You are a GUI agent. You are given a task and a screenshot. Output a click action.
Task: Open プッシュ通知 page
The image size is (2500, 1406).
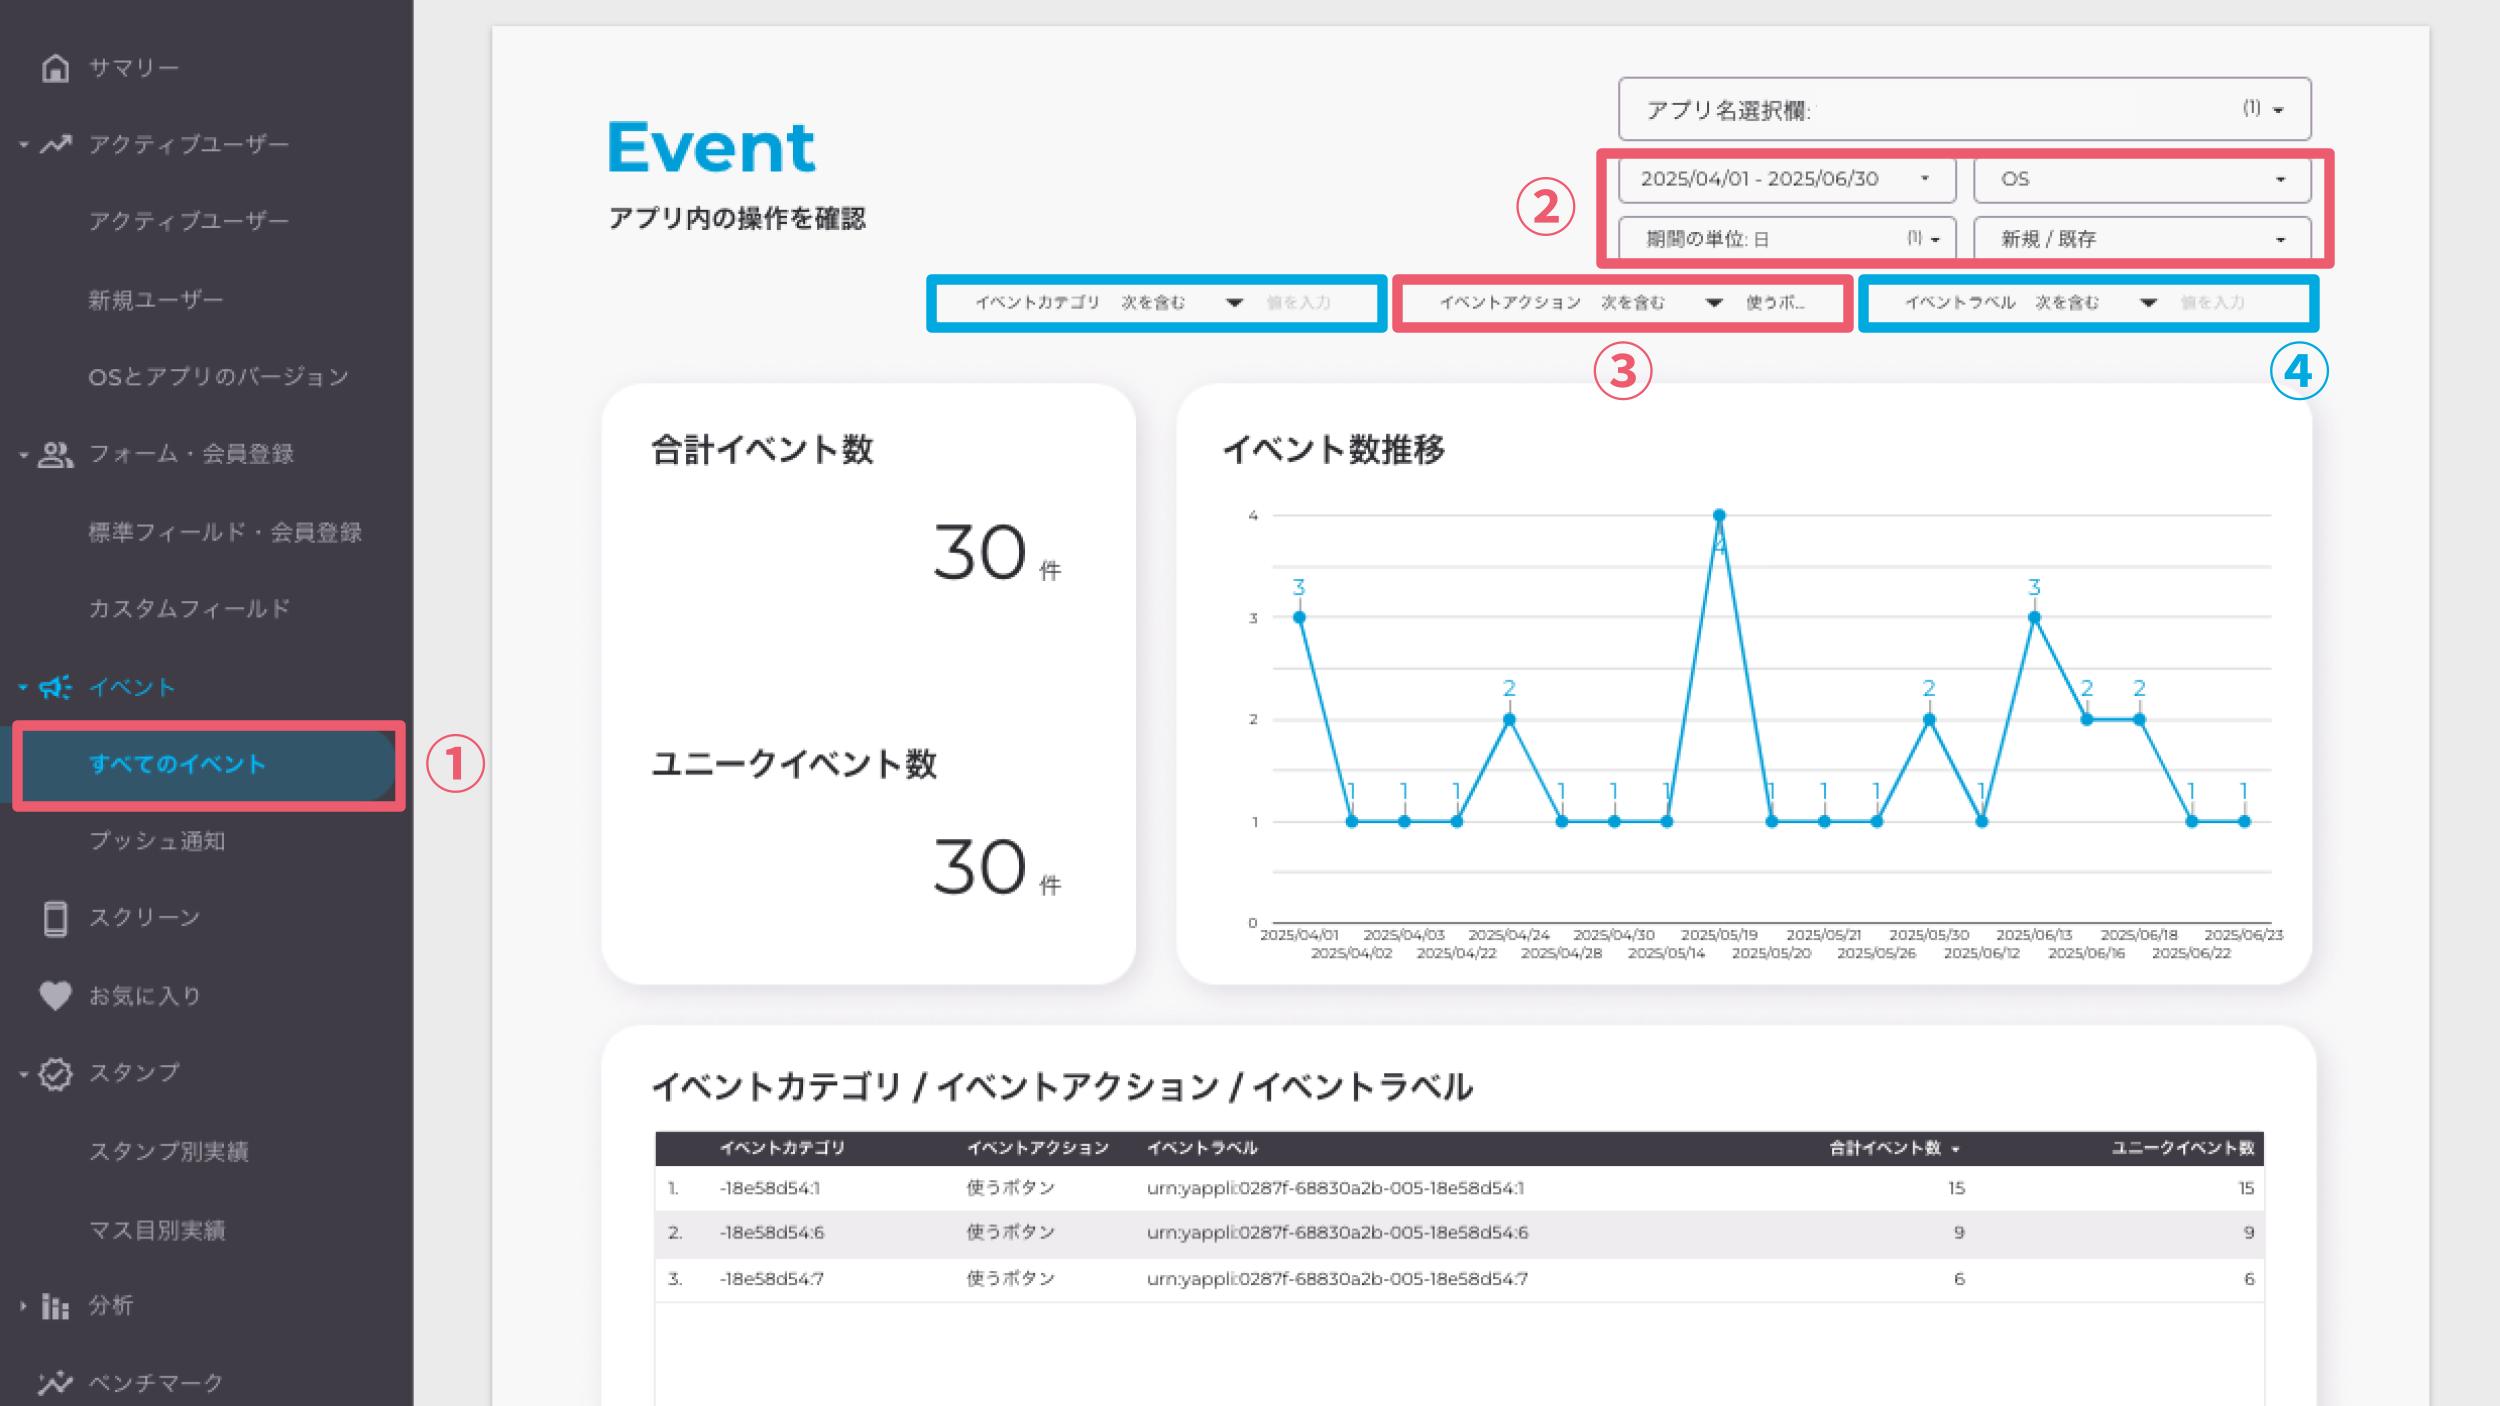[157, 841]
